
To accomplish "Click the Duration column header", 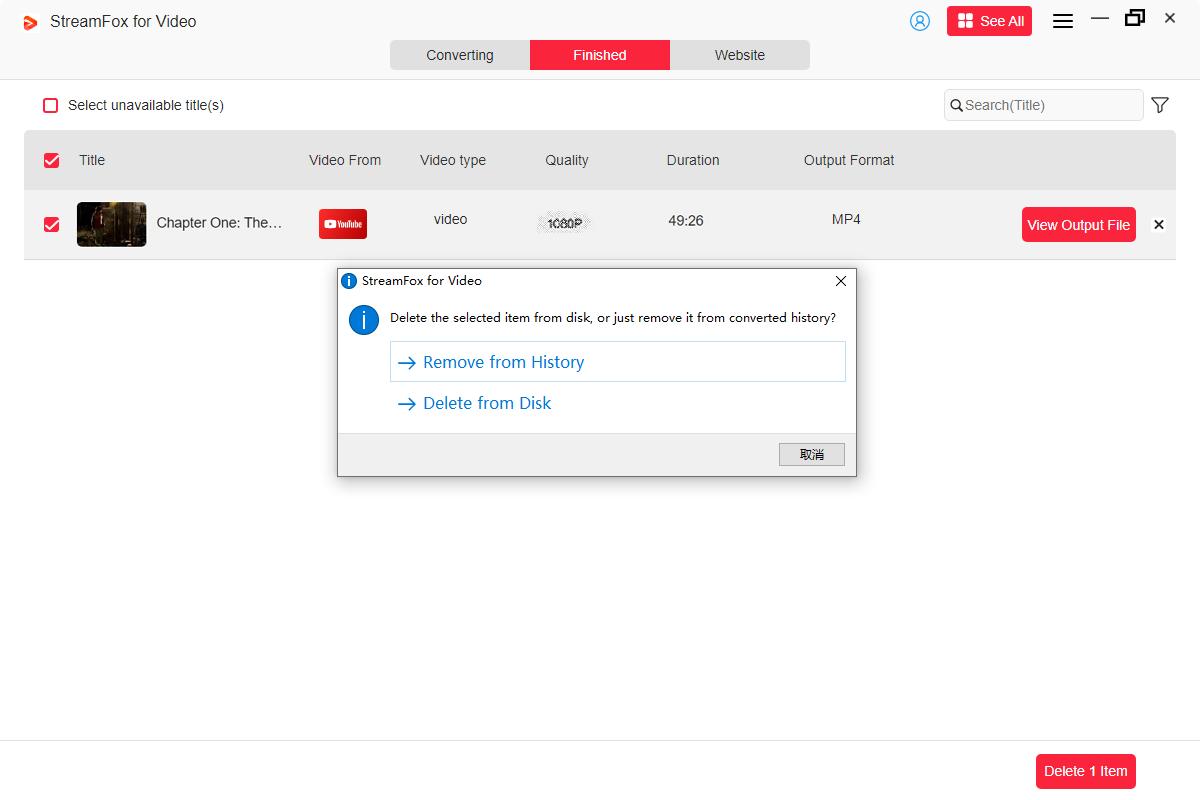I will [693, 160].
